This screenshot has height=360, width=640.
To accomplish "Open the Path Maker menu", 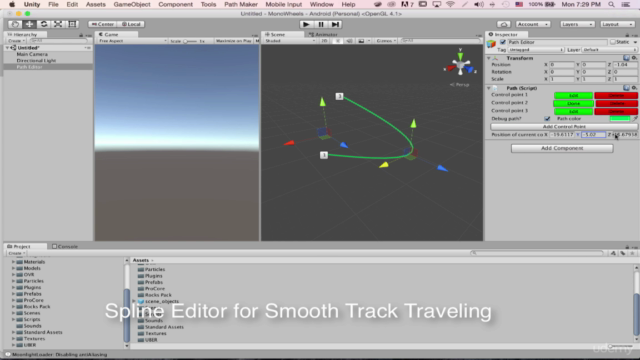I will click(241, 4).
